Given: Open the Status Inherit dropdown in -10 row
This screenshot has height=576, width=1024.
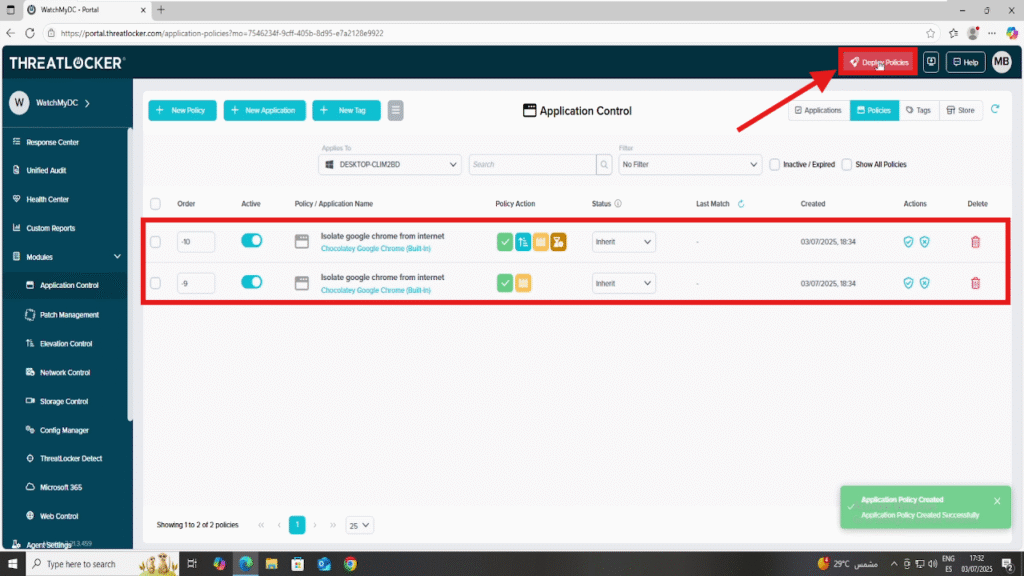Looking at the screenshot, I should pyautogui.click(x=624, y=242).
